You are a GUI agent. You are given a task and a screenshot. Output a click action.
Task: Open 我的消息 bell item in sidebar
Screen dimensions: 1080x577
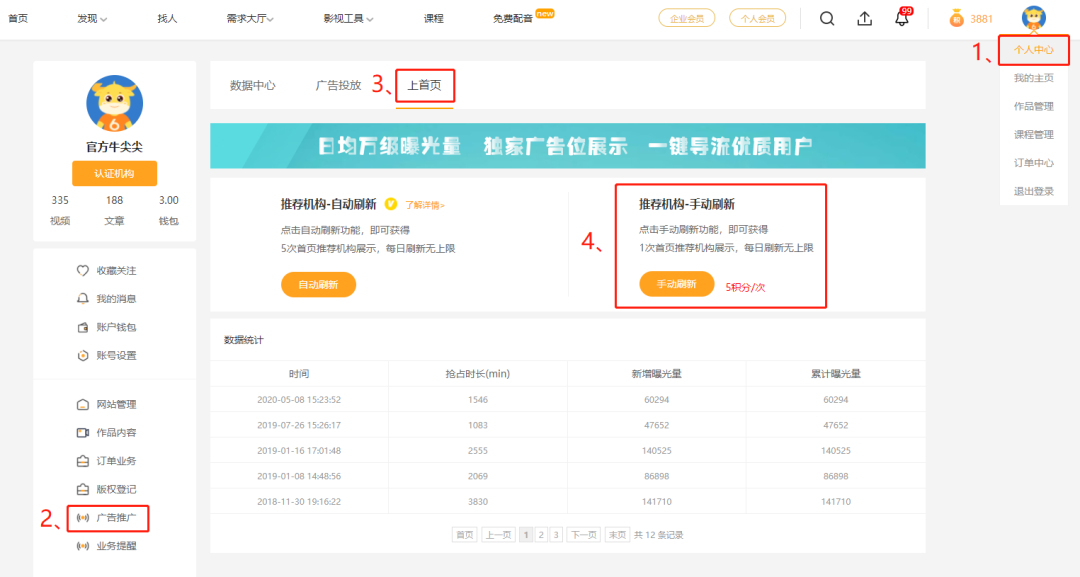84,299
